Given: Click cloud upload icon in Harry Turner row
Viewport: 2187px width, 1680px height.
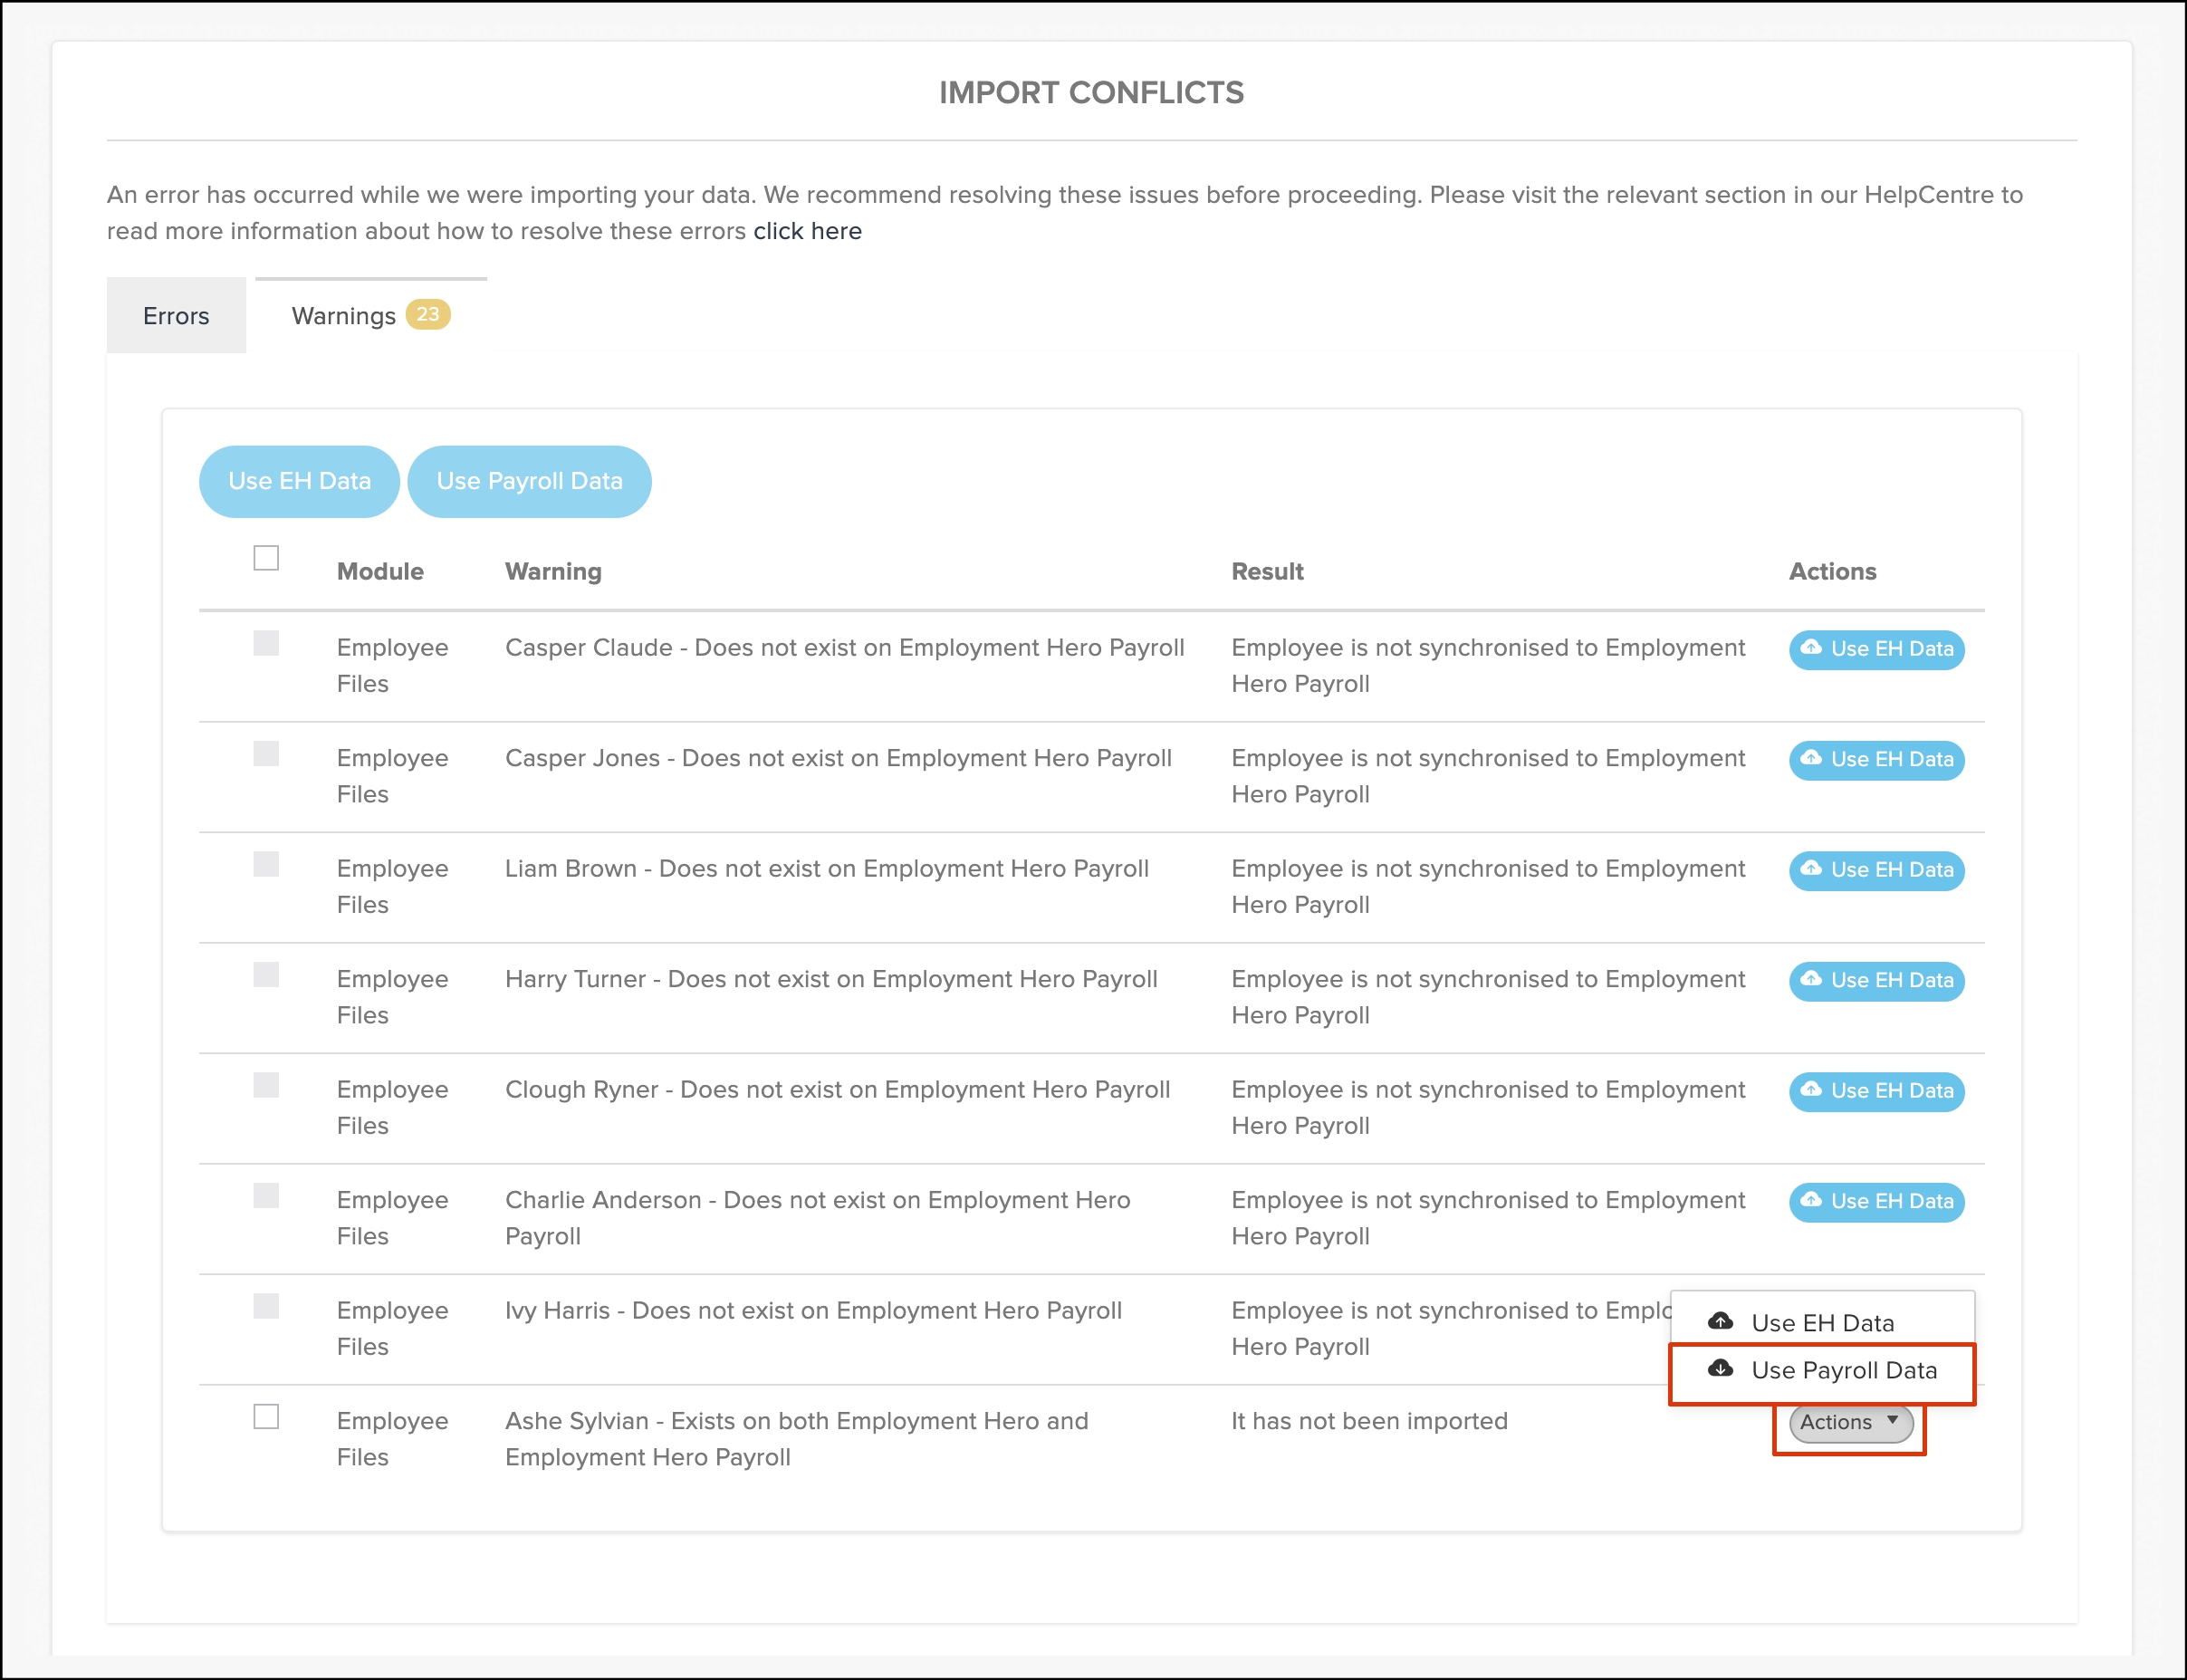Looking at the screenshot, I should pos(1810,979).
